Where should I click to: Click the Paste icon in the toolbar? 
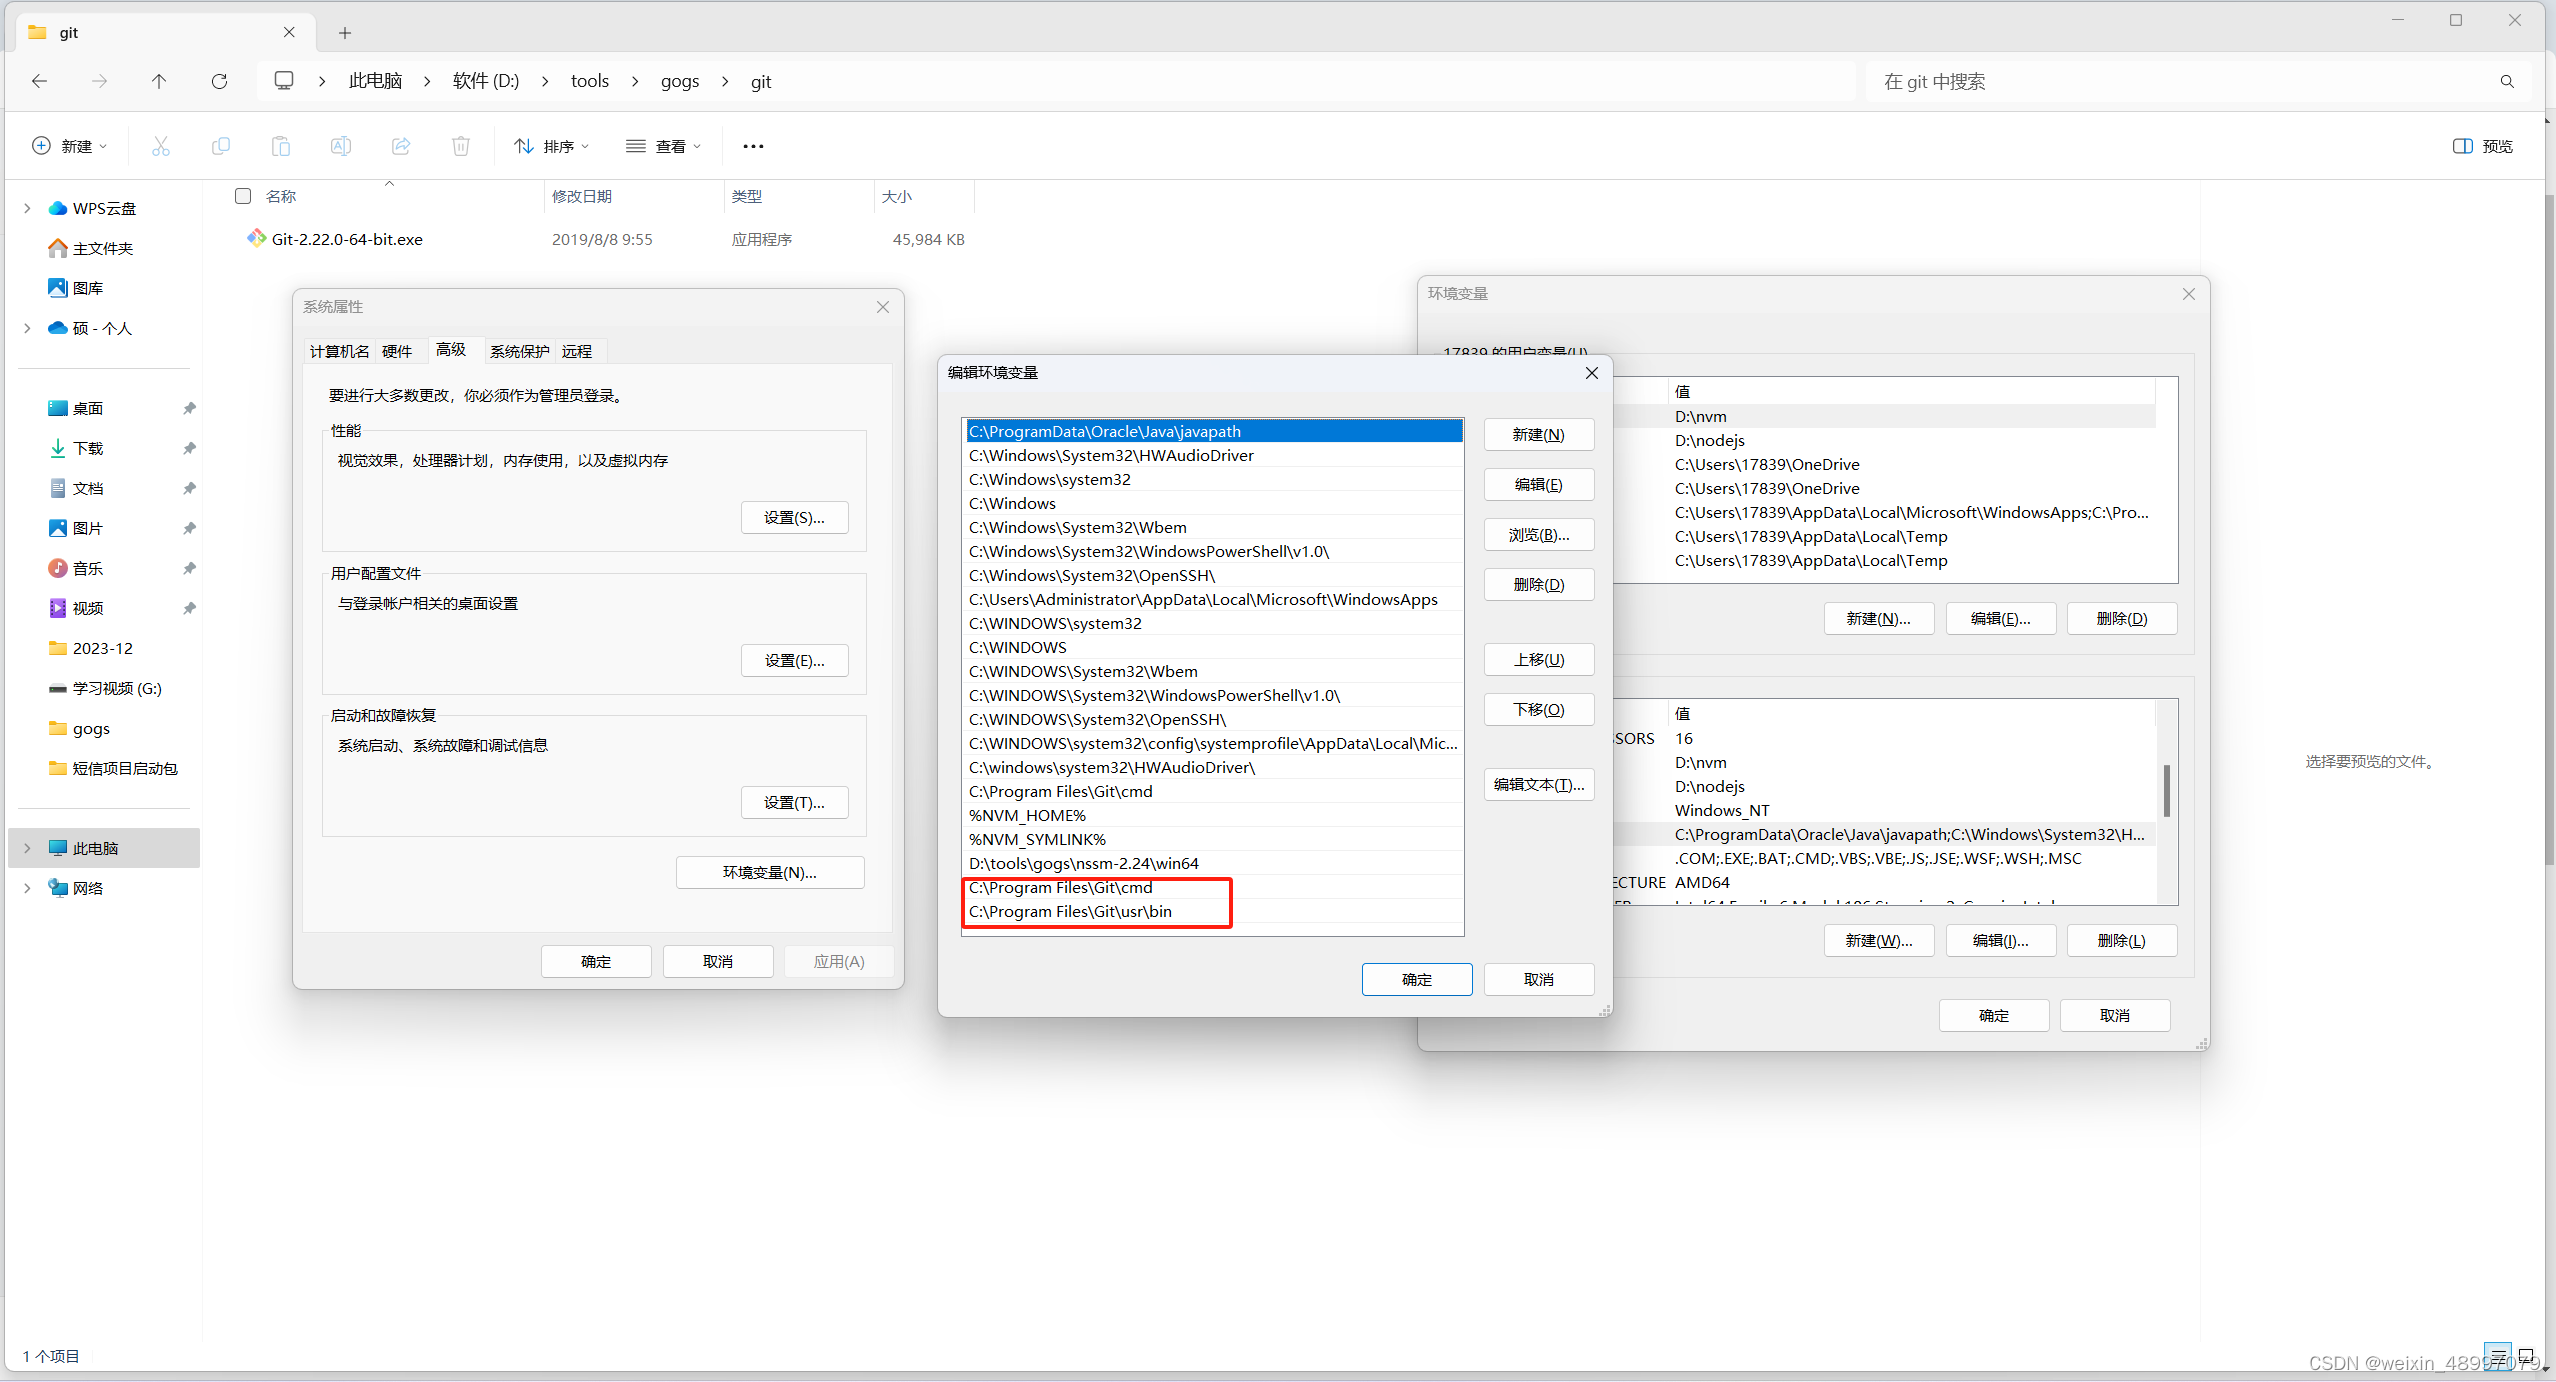click(x=281, y=146)
